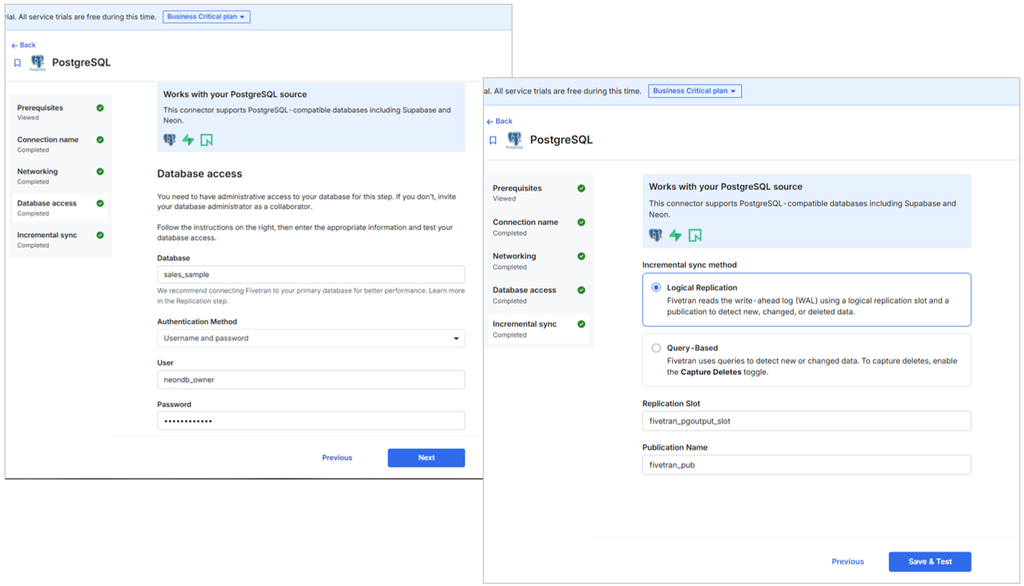Open Business Critical plan dropdown in right window
The height and width of the screenshot is (586, 1024).
pos(695,91)
